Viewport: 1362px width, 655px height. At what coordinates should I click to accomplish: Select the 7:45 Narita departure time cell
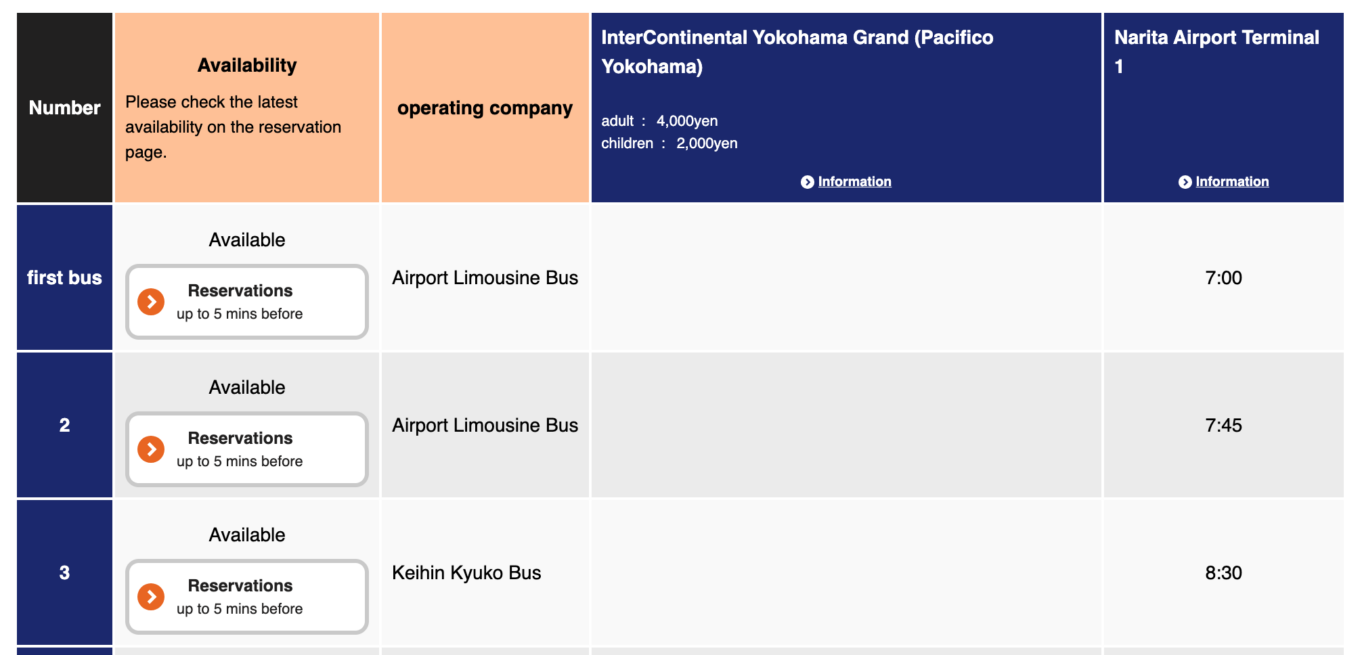(x=1223, y=425)
